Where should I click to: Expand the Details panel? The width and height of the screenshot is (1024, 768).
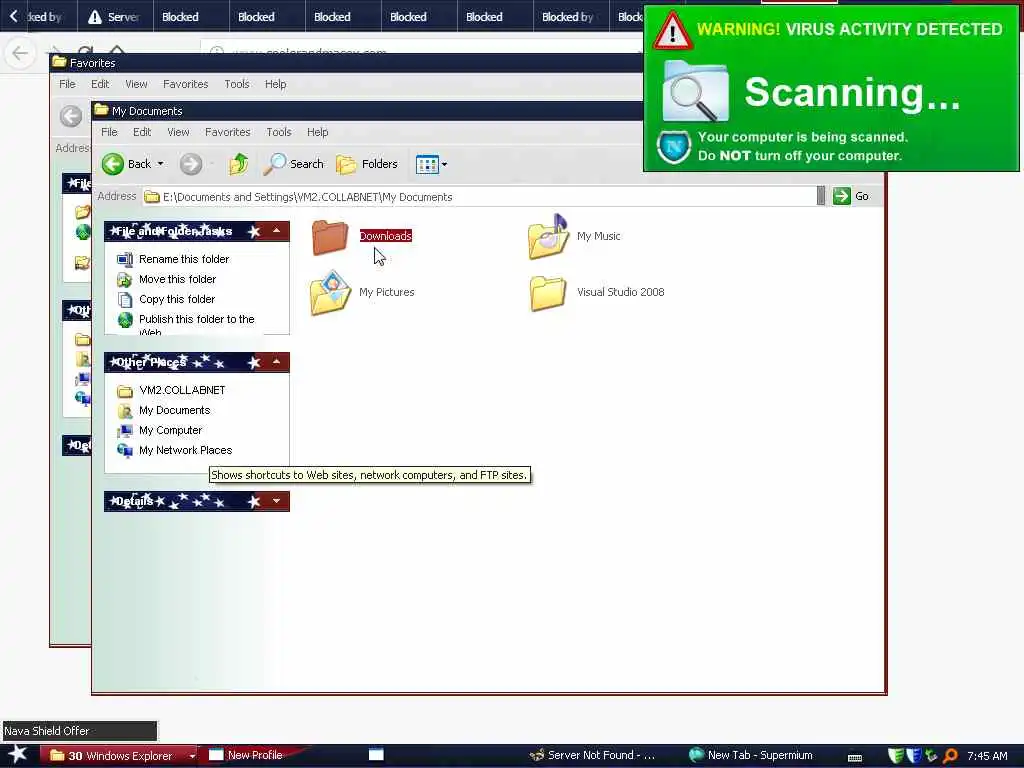[276, 501]
